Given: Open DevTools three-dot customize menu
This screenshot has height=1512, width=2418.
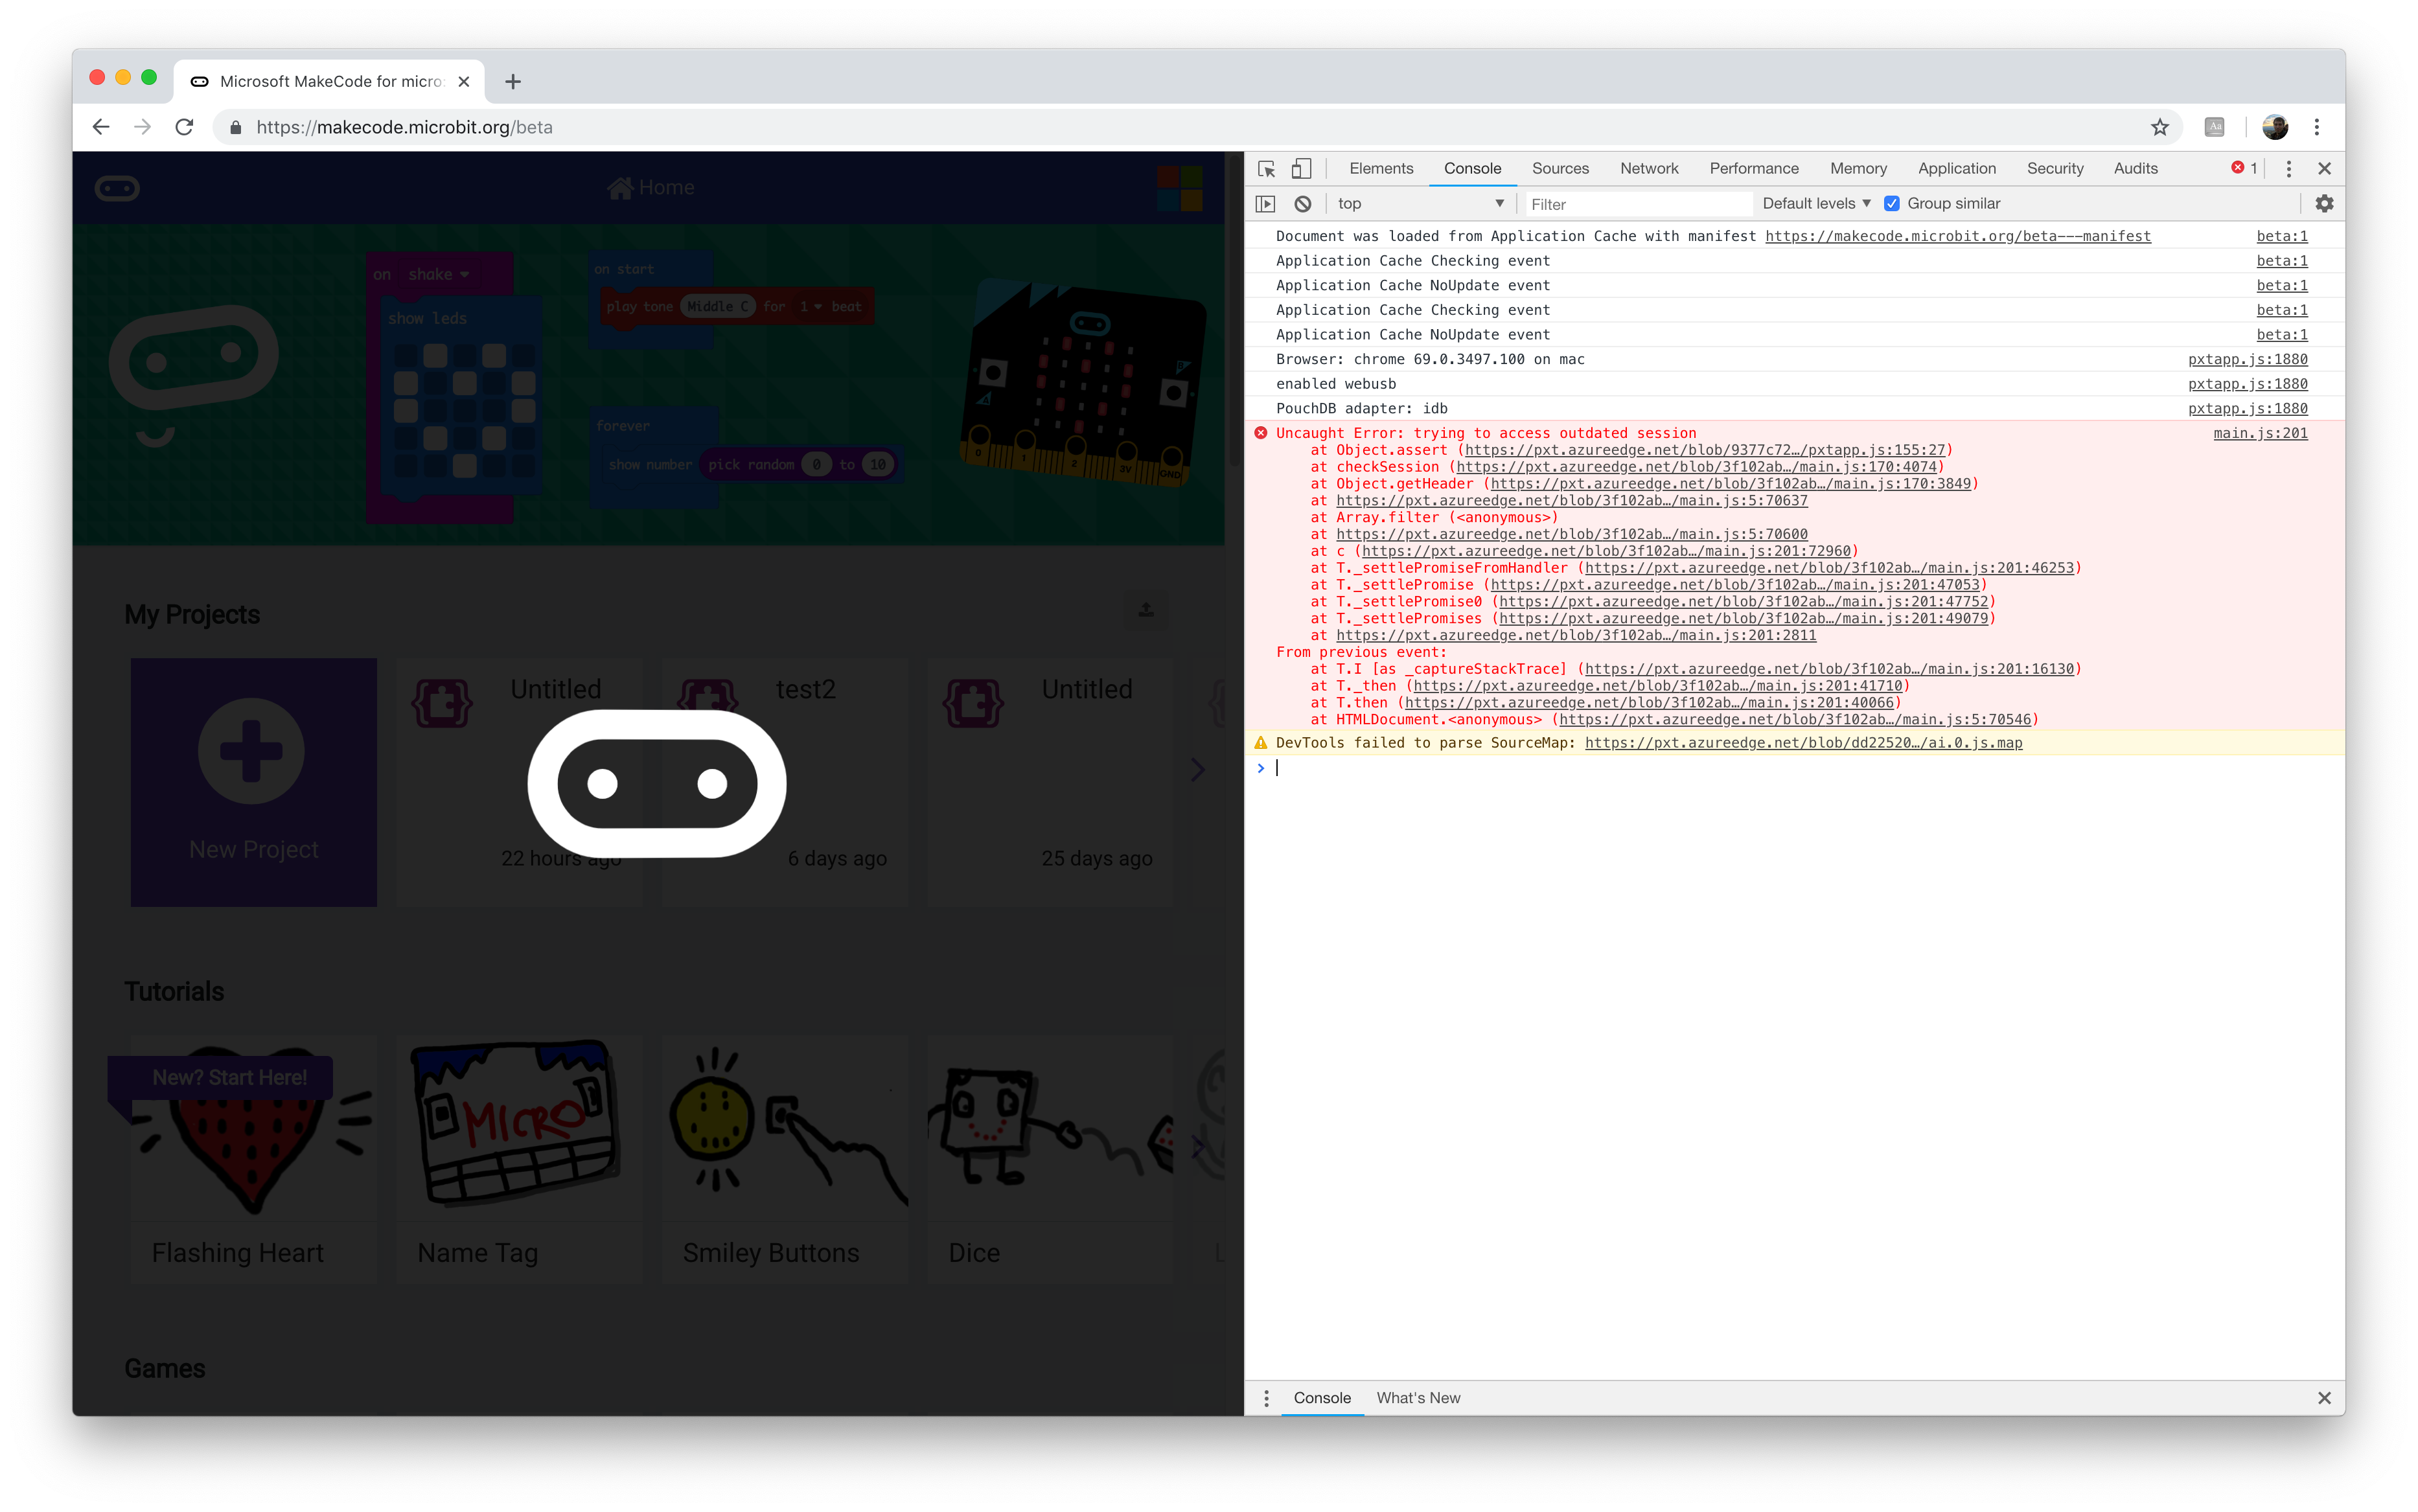Looking at the screenshot, I should 2288,169.
